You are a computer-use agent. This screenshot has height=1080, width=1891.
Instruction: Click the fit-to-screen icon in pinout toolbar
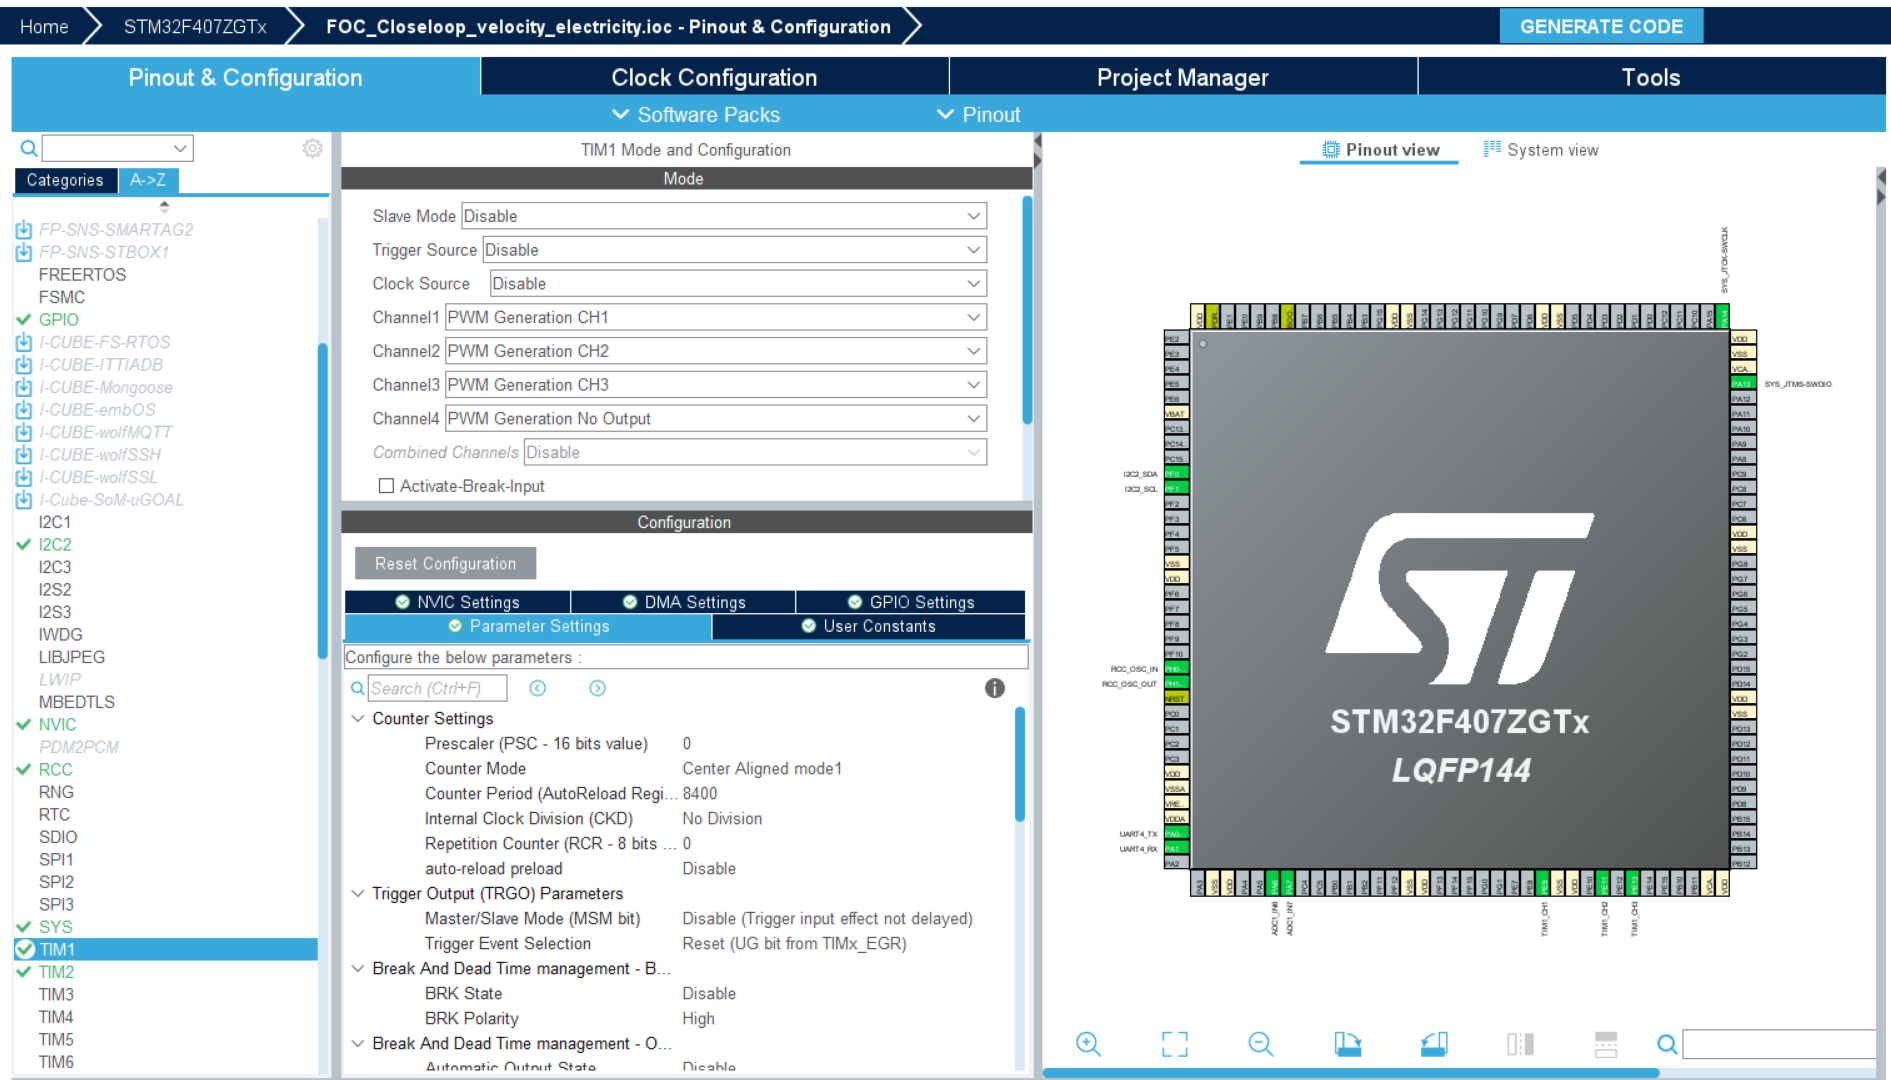coord(1175,1045)
